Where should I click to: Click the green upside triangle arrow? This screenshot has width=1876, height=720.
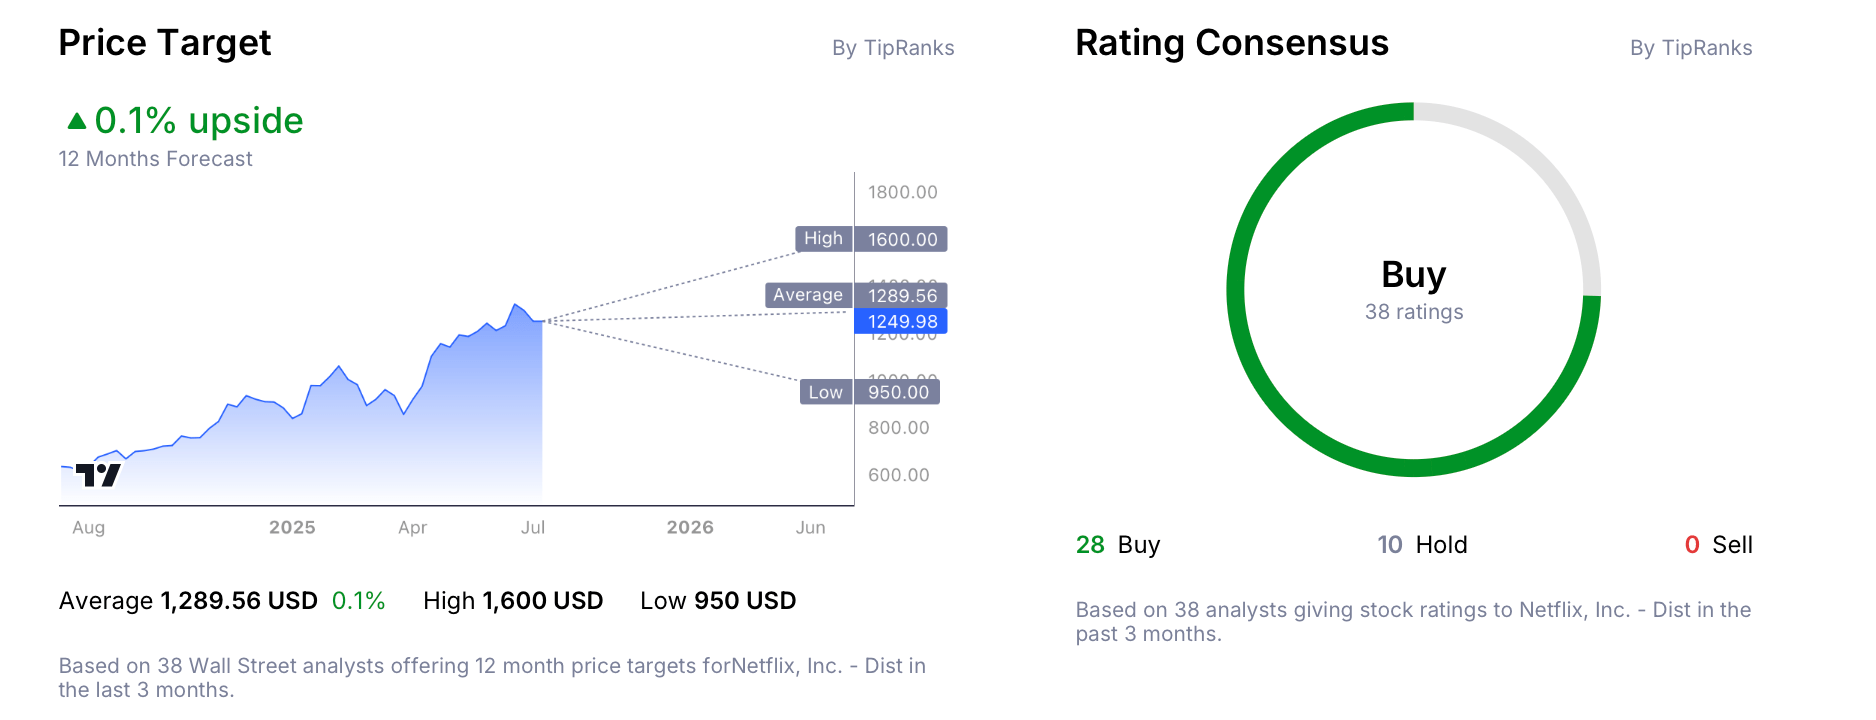click(x=77, y=121)
